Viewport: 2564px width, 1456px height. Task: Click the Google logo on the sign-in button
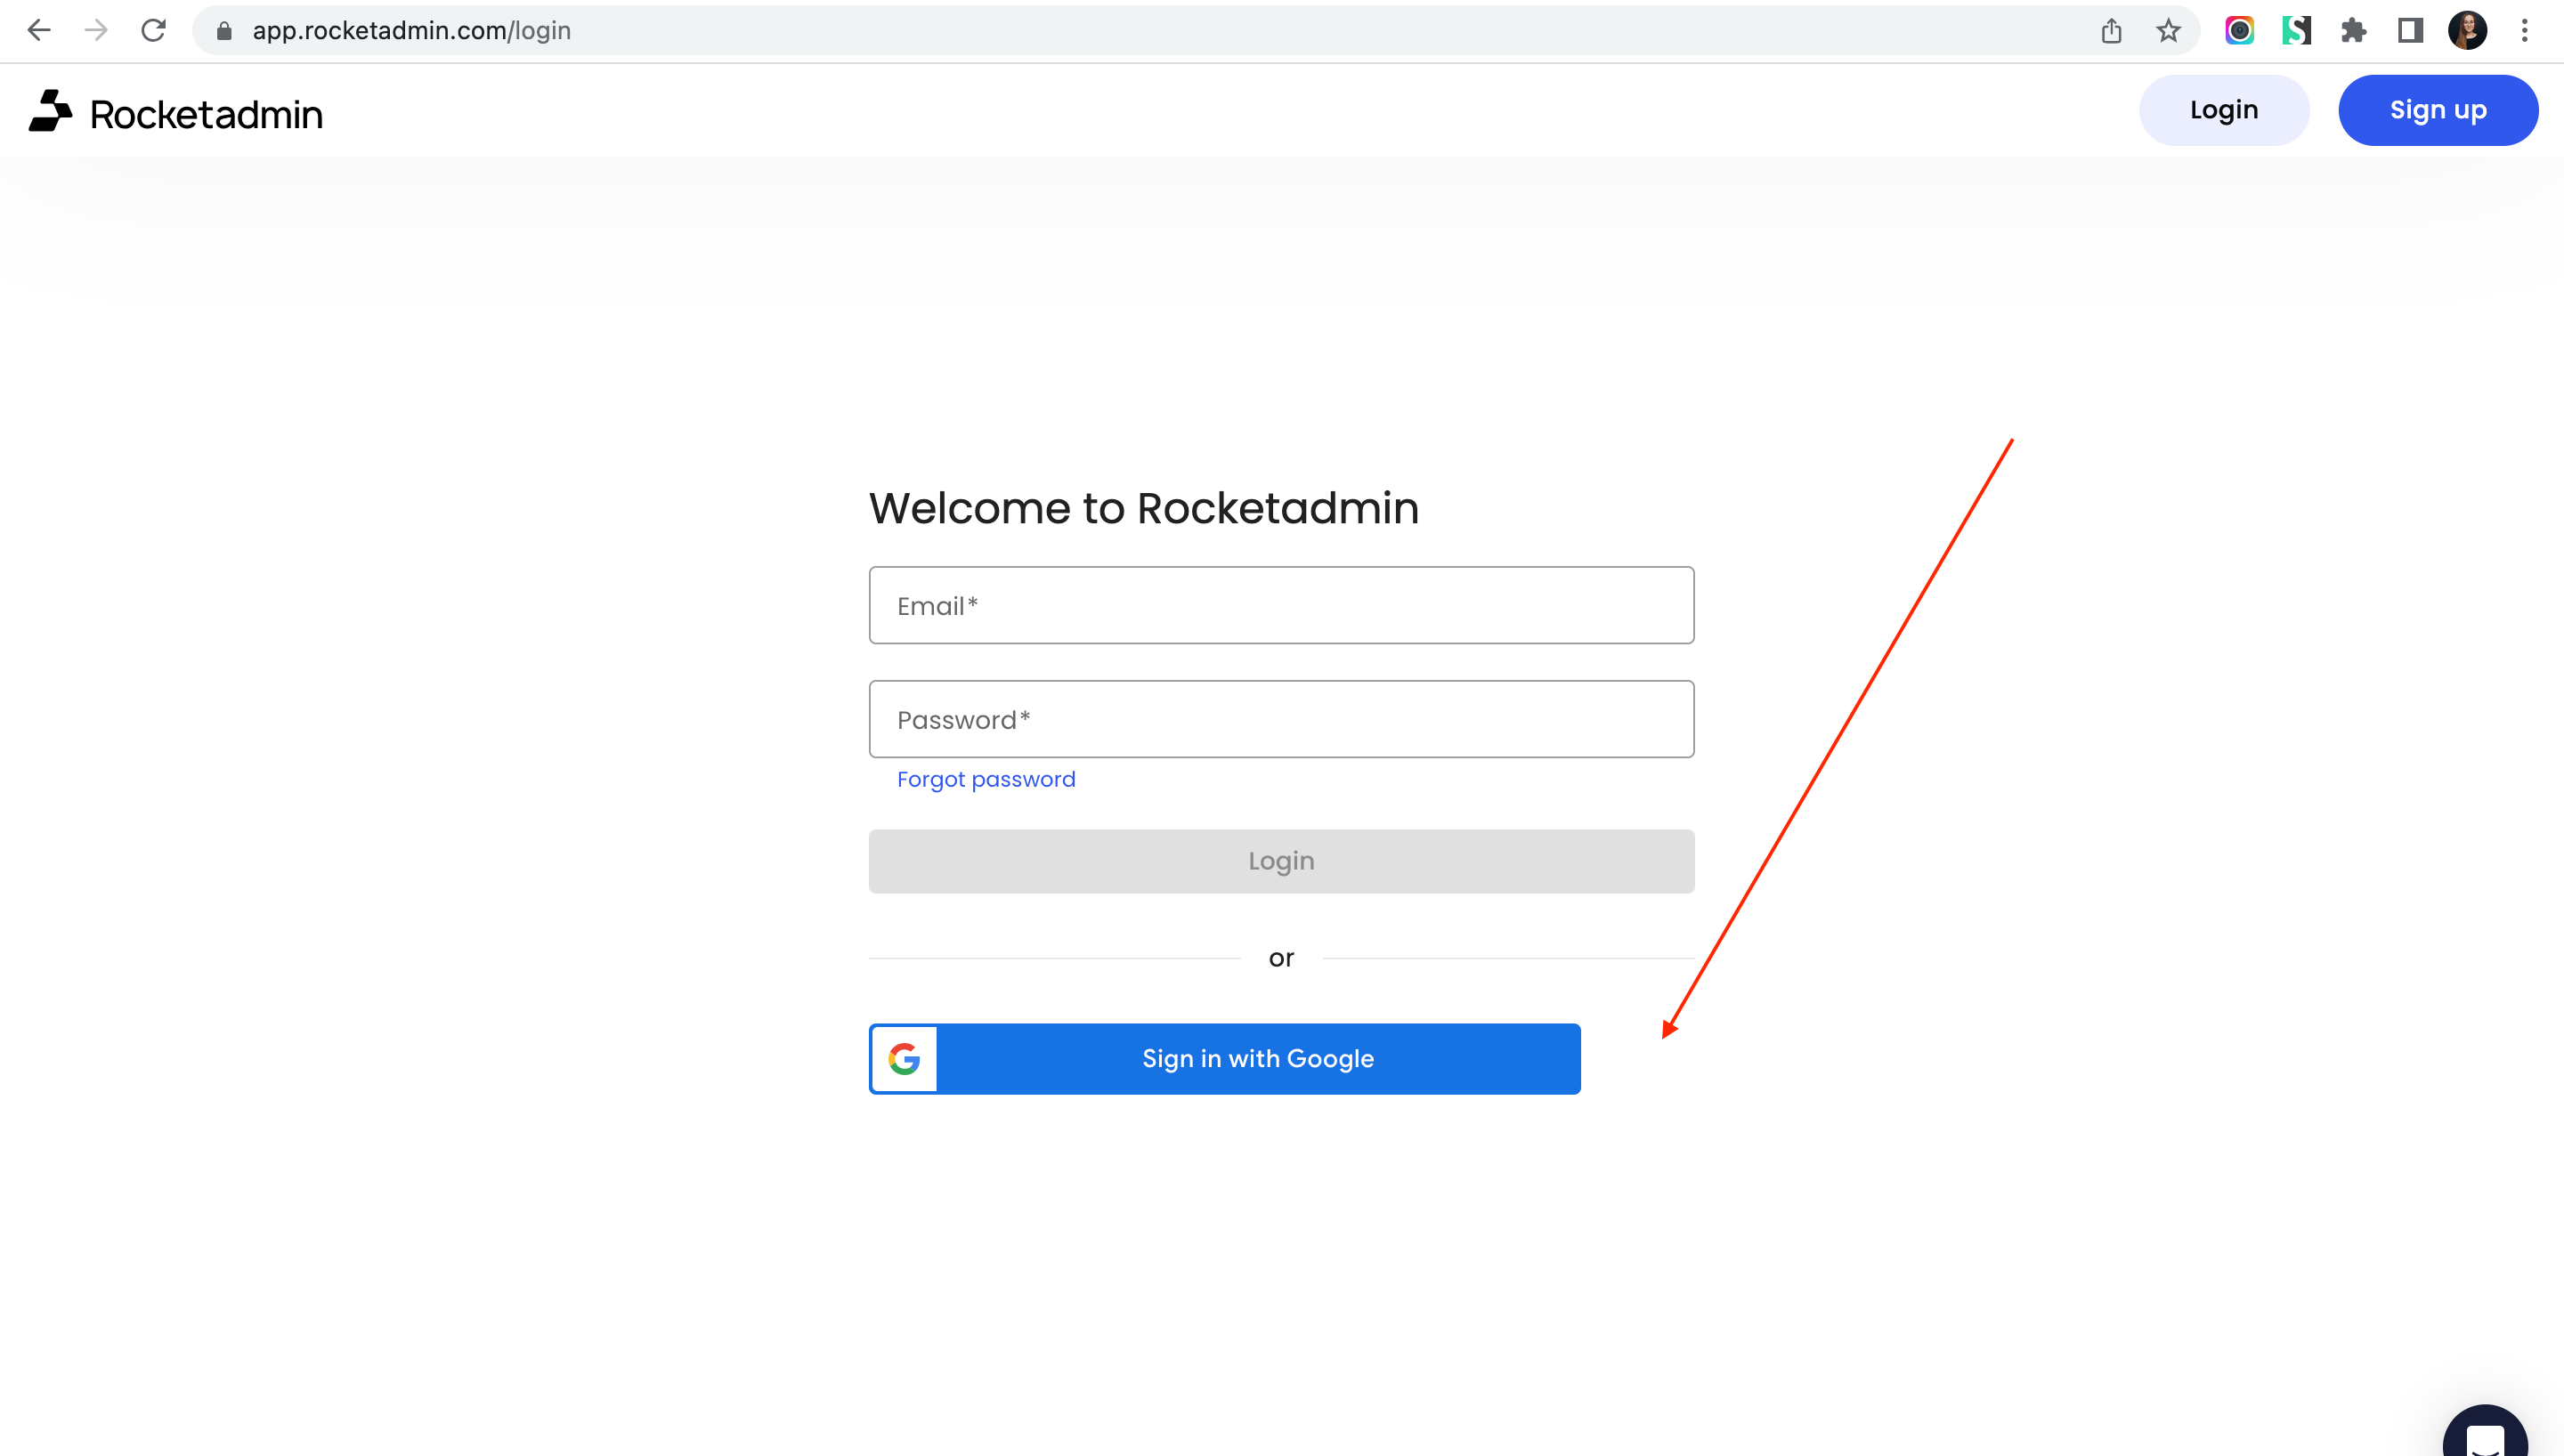(903, 1058)
